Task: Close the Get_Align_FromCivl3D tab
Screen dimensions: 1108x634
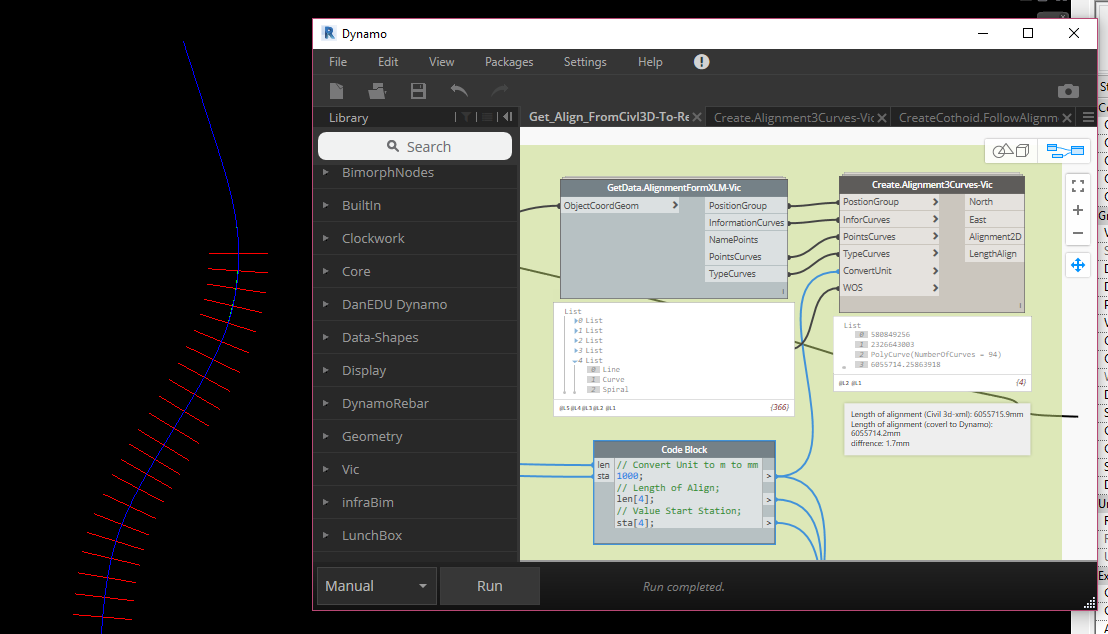Action: (697, 117)
